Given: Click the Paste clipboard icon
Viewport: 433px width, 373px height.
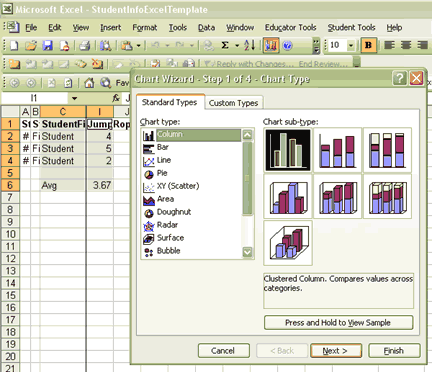Looking at the screenshot, I should pos(127,45).
